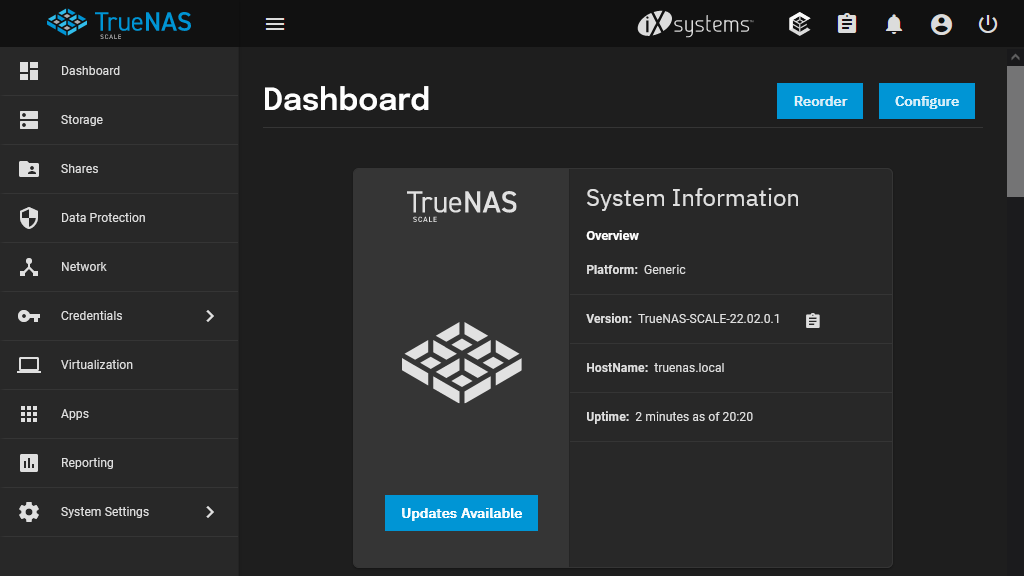Screen dimensions: 1024x576
Task: Toggle the hamburger sidebar menu
Action: coord(275,24)
